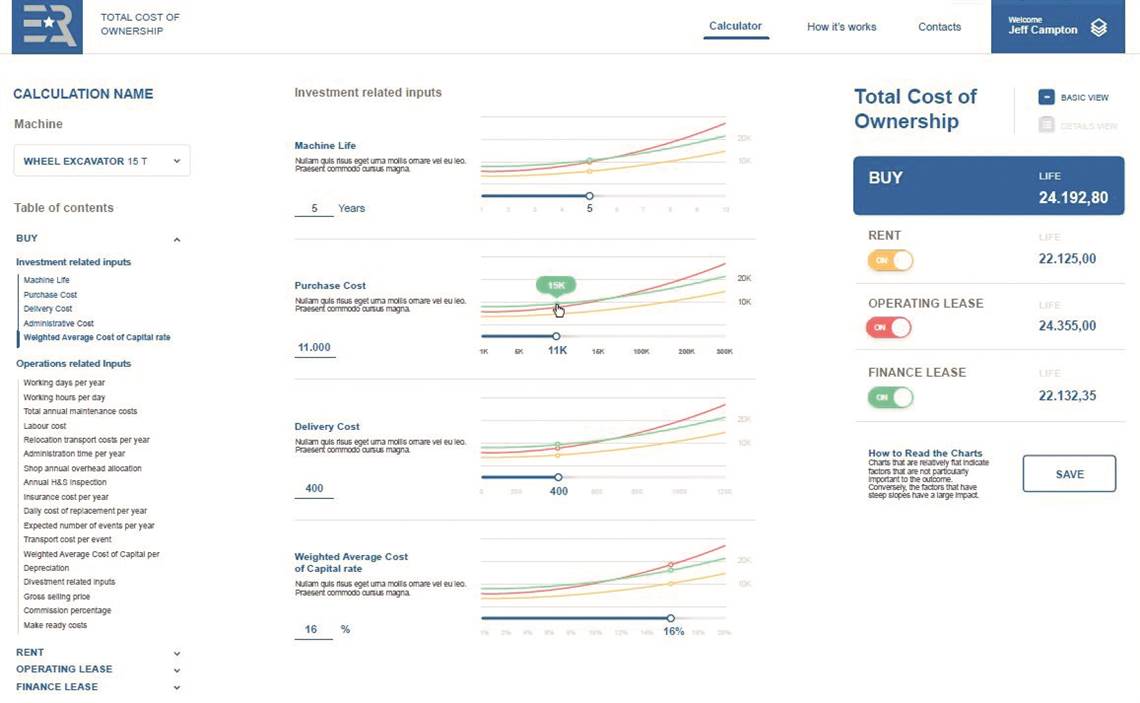Image resolution: width=1140 pixels, height=703 pixels.
Task: Turn off the Finance Lease switch
Action: [890, 397]
